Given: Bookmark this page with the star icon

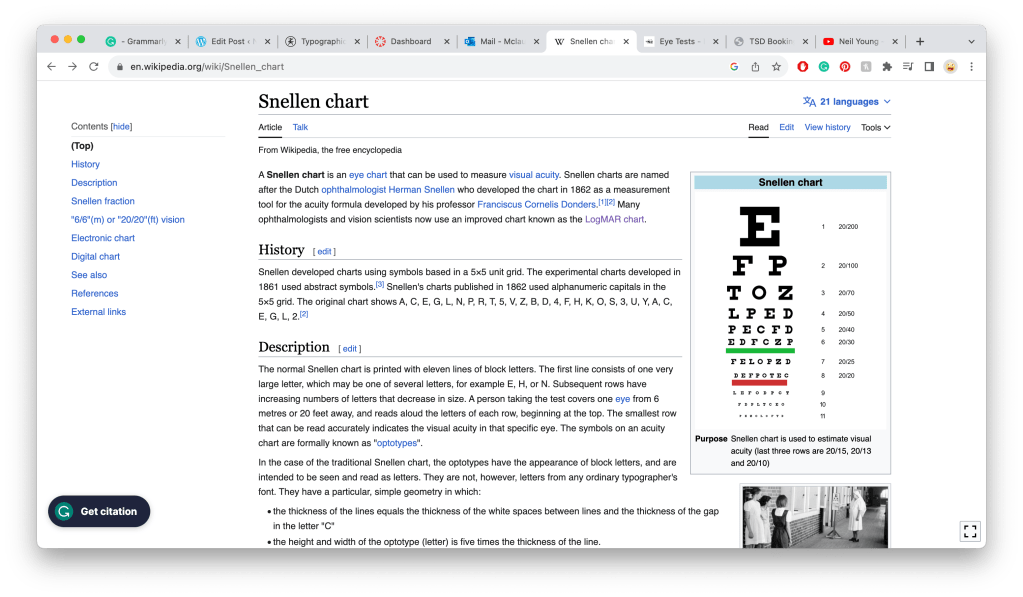Looking at the screenshot, I should tap(776, 67).
